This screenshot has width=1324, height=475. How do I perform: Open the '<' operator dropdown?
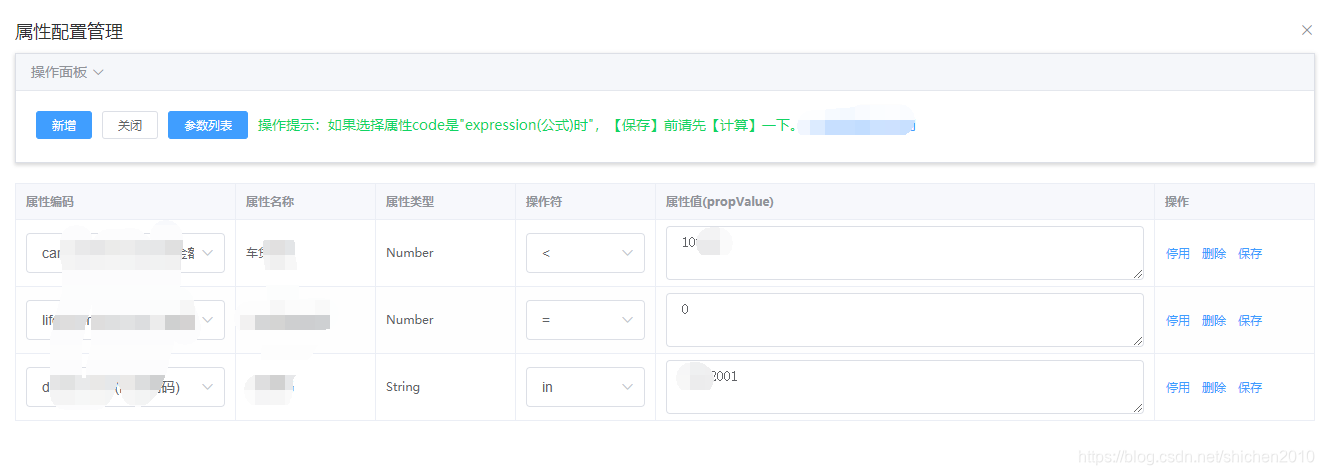pyautogui.click(x=585, y=253)
